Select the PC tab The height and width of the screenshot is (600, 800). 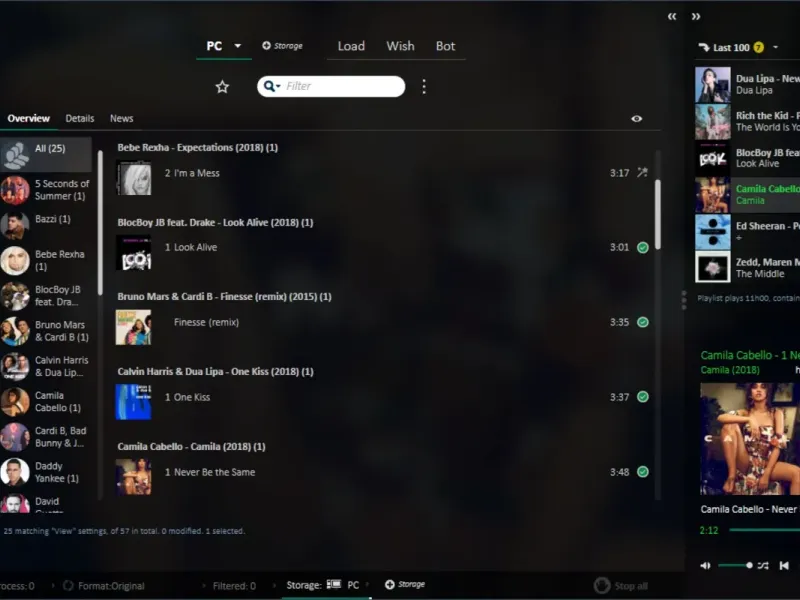click(x=214, y=46)
